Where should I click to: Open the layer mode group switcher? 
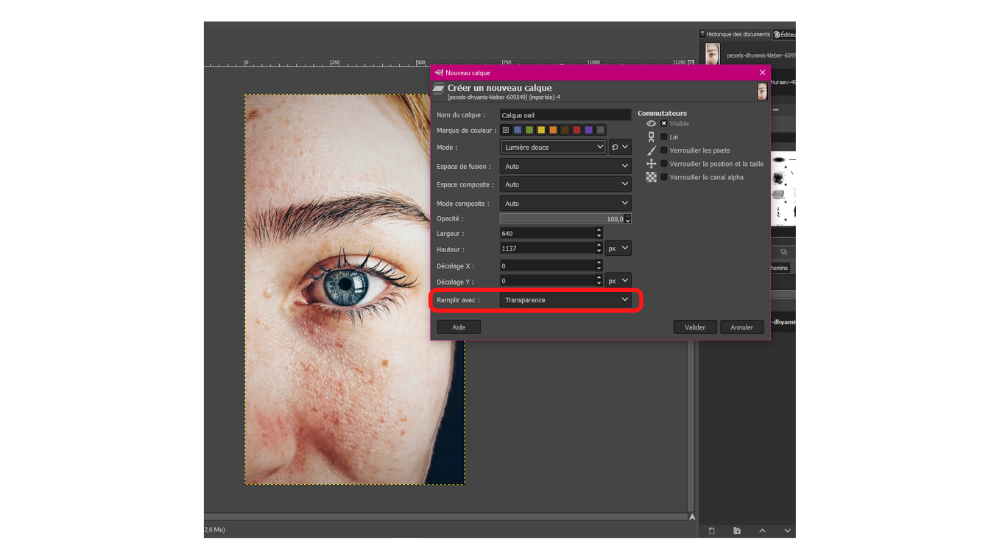[620, 147]
